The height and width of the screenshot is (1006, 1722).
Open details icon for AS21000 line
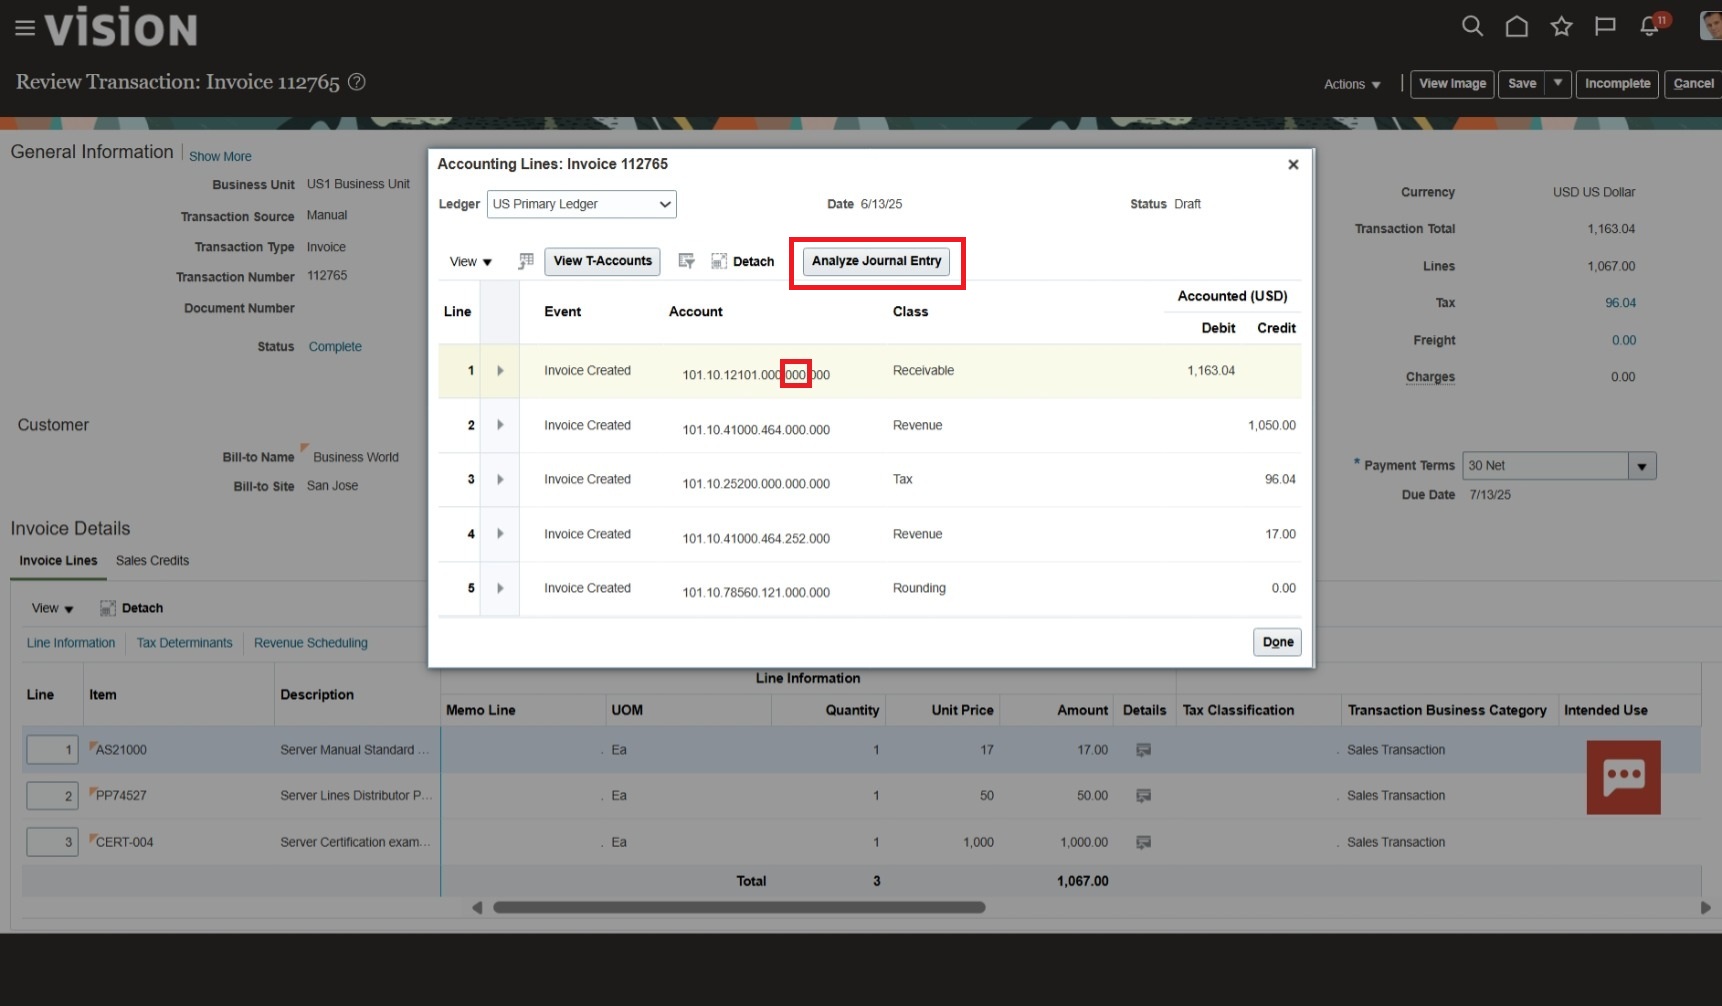[x=1143, y=750]
